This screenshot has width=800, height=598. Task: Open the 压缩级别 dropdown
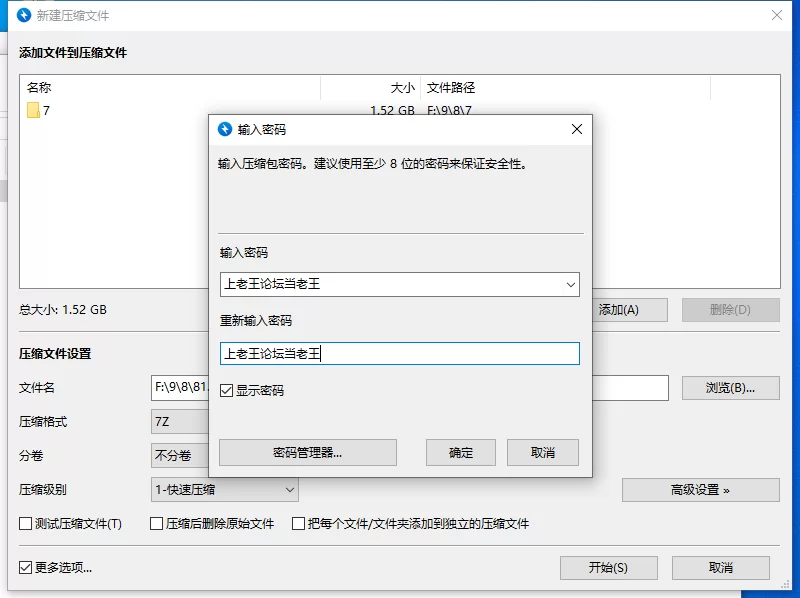pos(224,490)
